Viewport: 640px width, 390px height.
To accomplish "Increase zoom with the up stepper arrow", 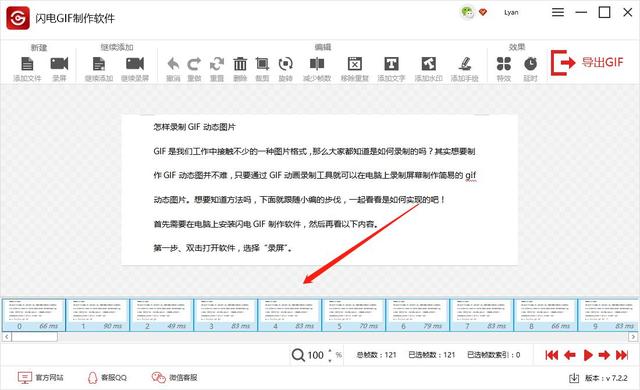I will click(x=330, y=351).
